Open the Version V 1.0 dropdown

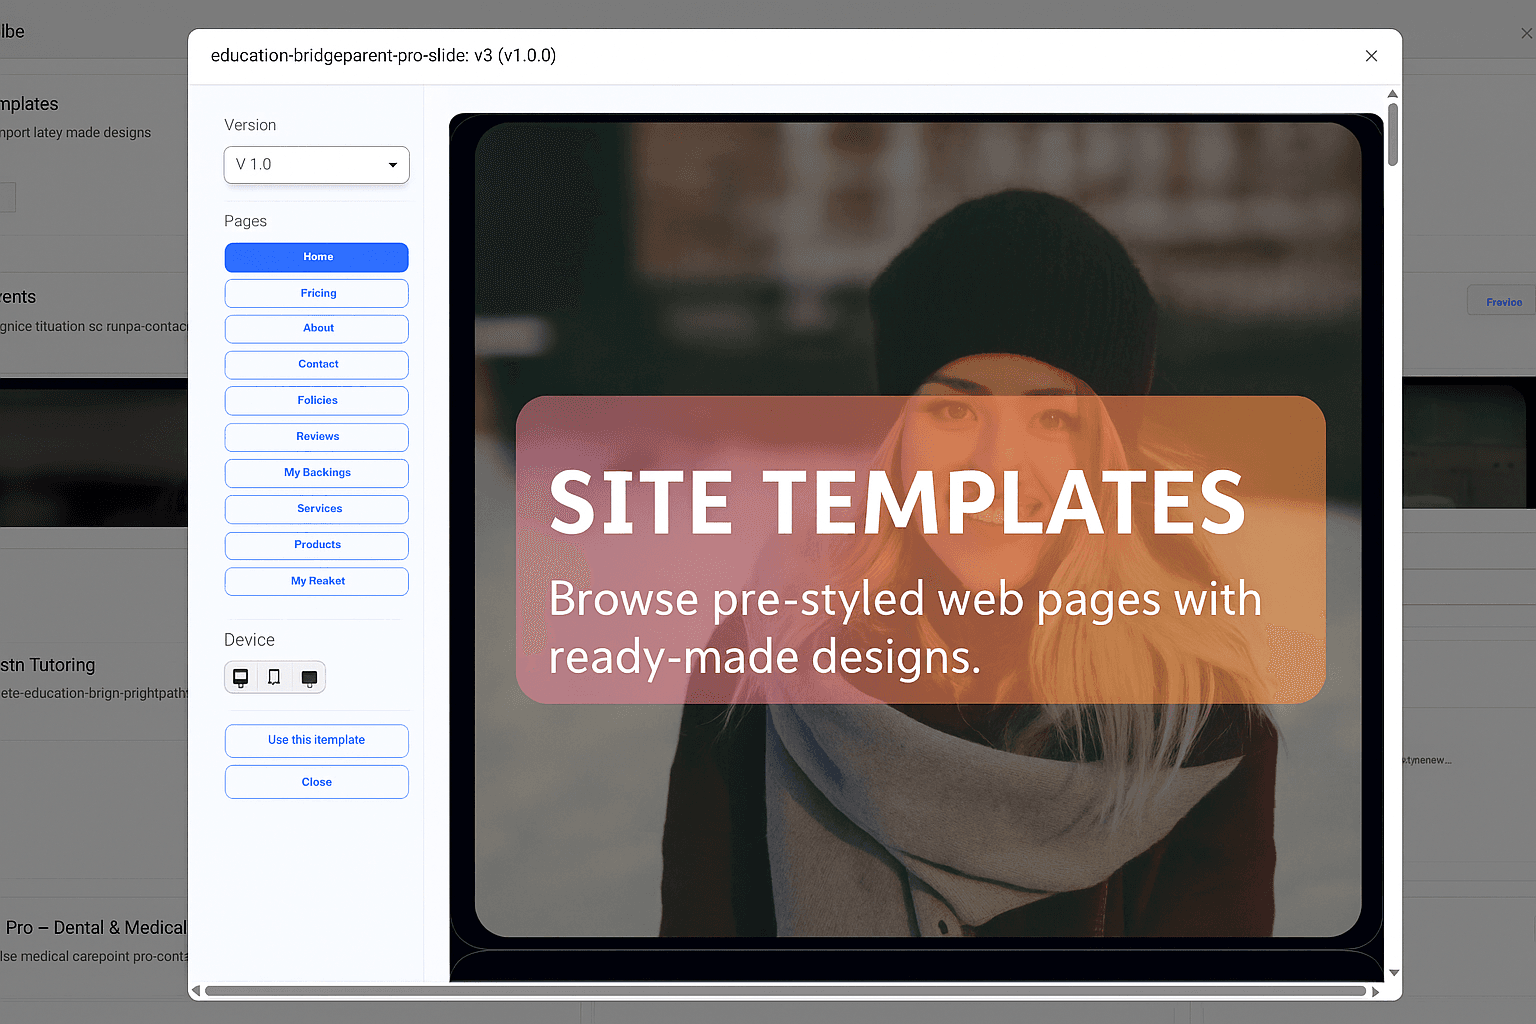click(x=316, y=165)
